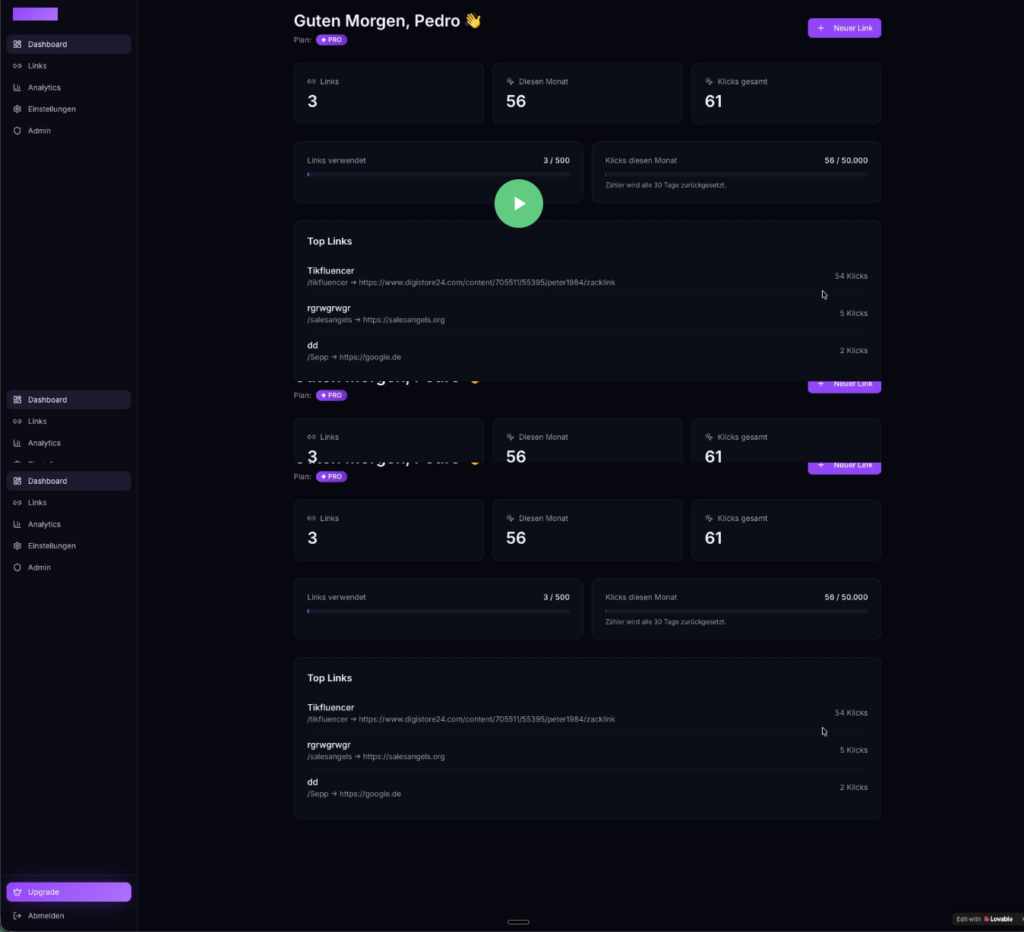Open Einstellungen in the lowest sidebar menu copy

[x=69, y=546]
